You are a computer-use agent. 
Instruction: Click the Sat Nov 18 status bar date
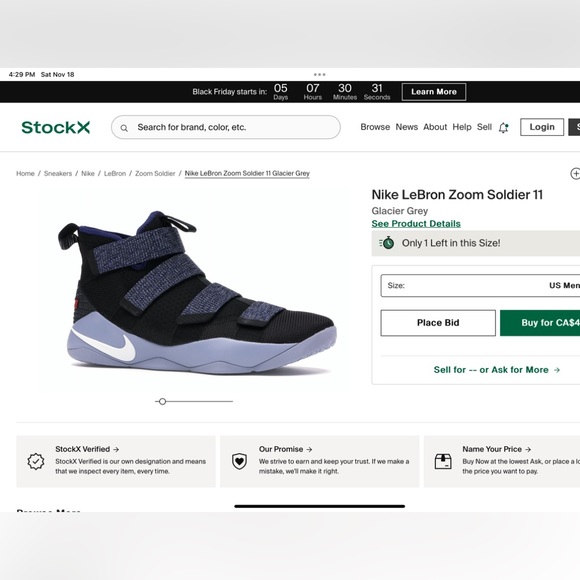[57, 74]
